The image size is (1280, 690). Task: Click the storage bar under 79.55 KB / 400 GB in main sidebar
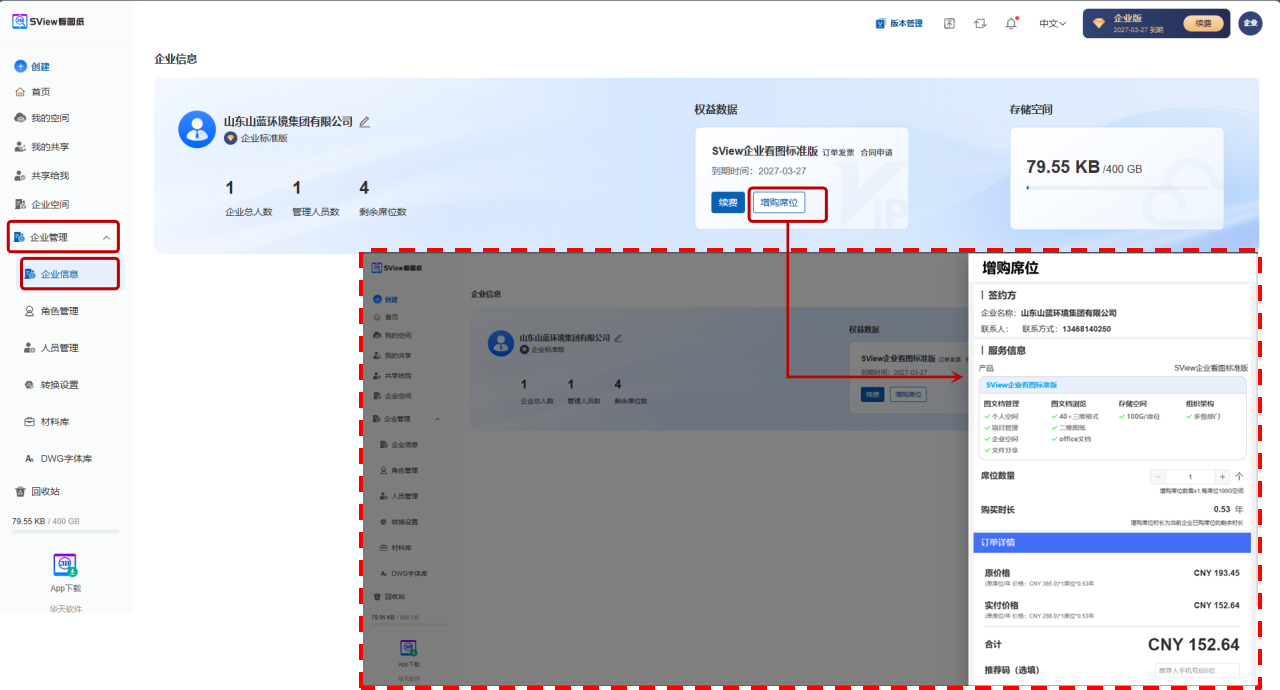(x=65, y=532)
